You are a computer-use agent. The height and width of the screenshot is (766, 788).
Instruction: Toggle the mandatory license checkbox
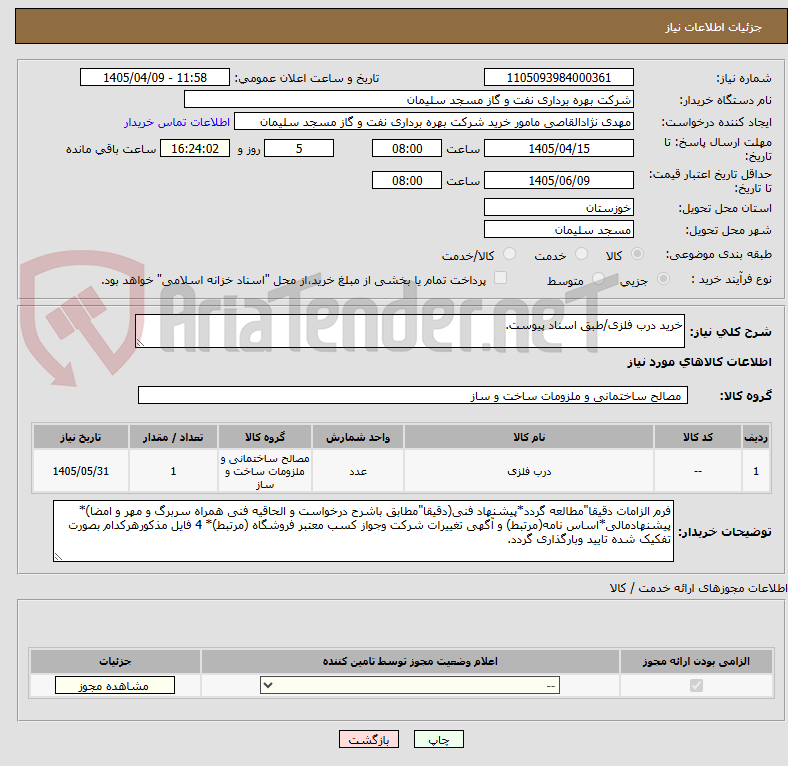[696, 685]
